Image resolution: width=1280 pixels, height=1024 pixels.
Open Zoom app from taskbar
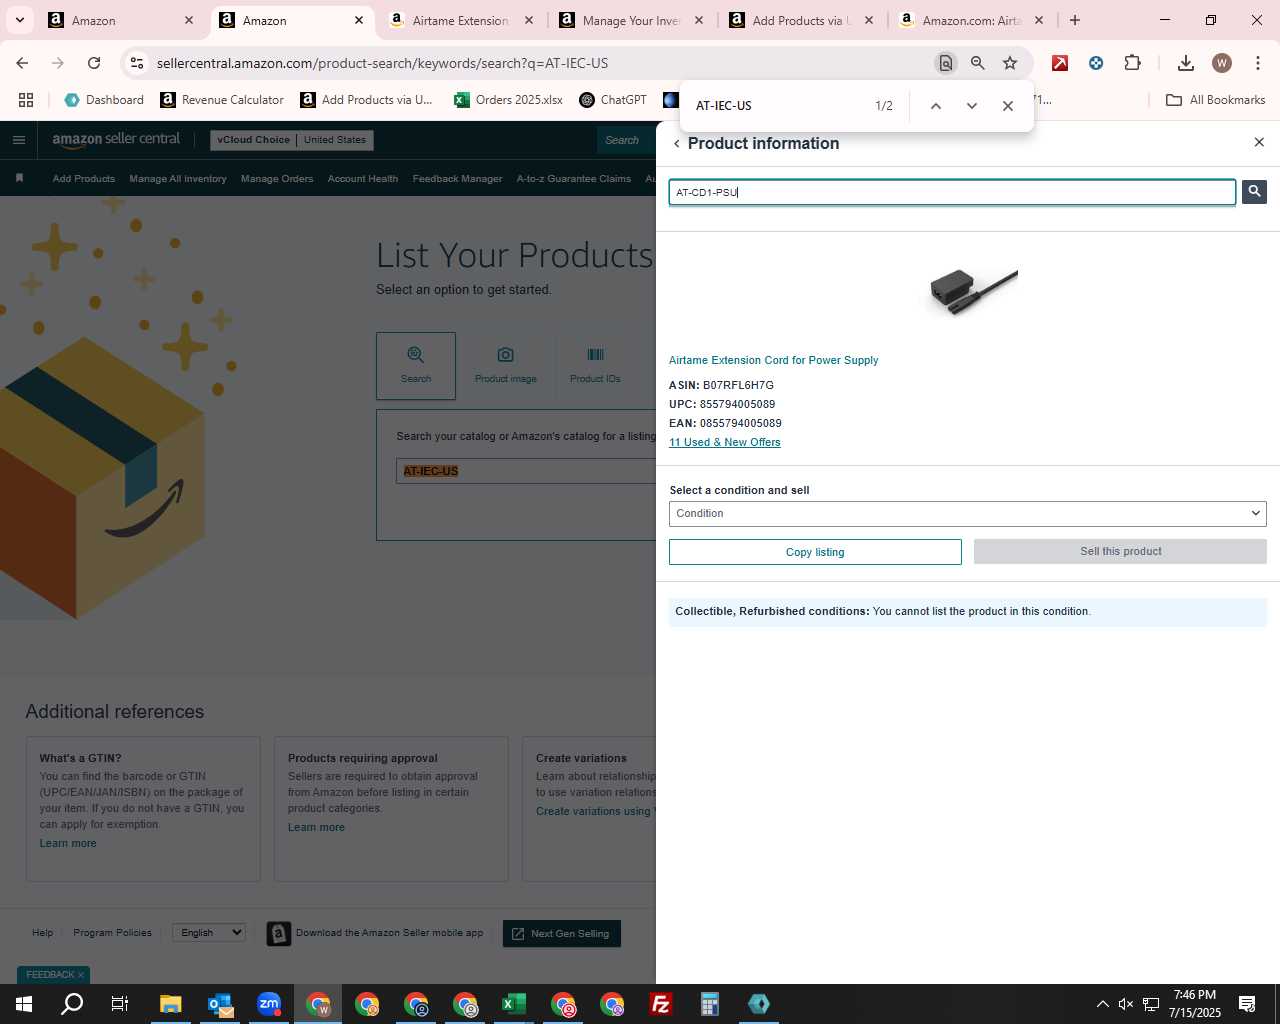[269, 1004]
